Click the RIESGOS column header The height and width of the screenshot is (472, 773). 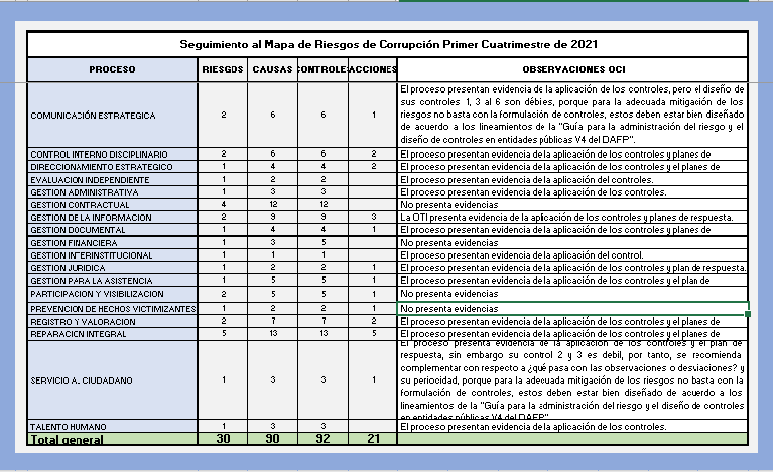pyautogui.click(x=223, y=70)
